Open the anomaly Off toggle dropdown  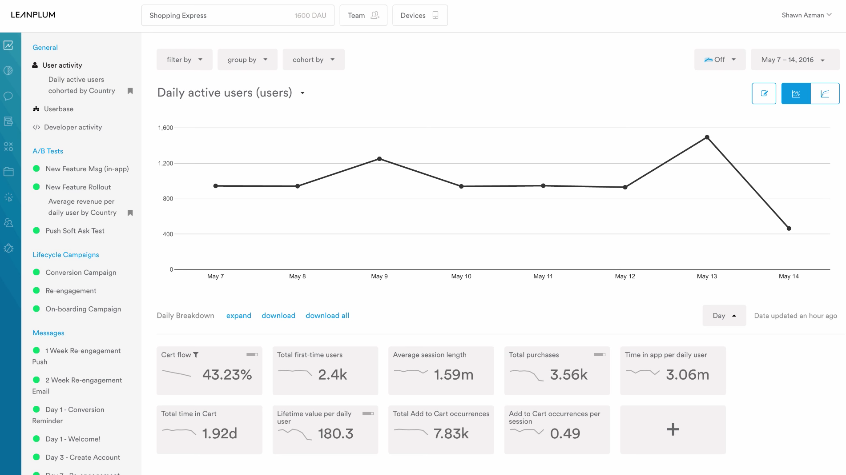[719, 59]
